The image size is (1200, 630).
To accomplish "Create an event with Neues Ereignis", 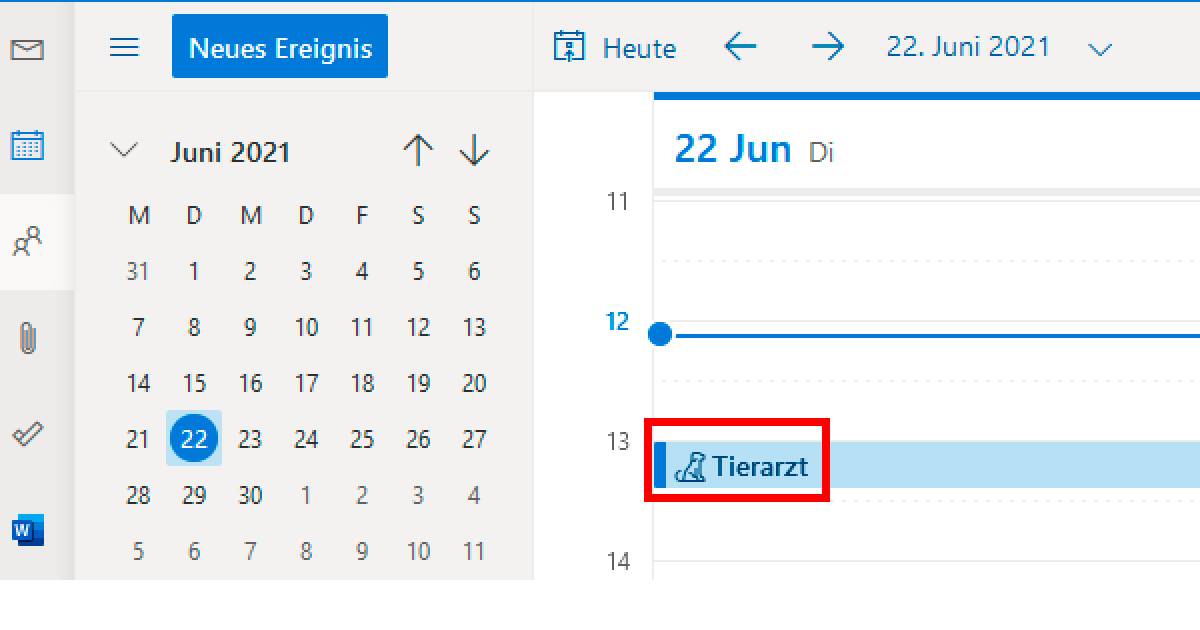I will pyautogui.click(x=280, y=45).
